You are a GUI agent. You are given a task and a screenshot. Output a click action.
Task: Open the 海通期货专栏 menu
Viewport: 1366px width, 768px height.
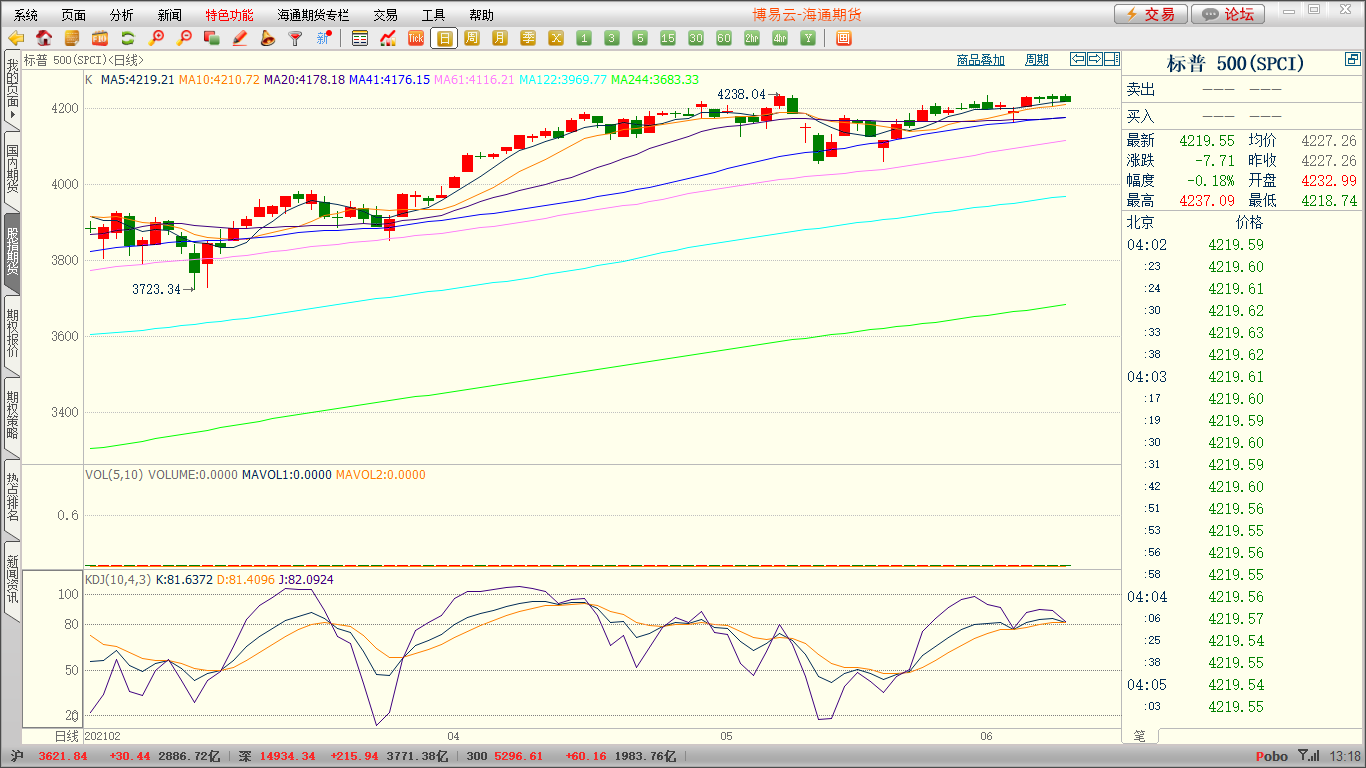314,15
